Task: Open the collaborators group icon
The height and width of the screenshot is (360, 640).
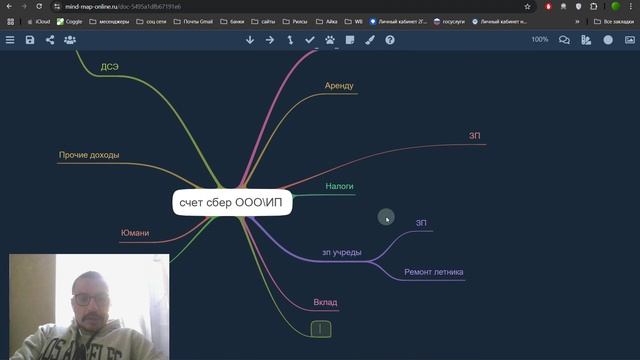Action: coord(70,40)
